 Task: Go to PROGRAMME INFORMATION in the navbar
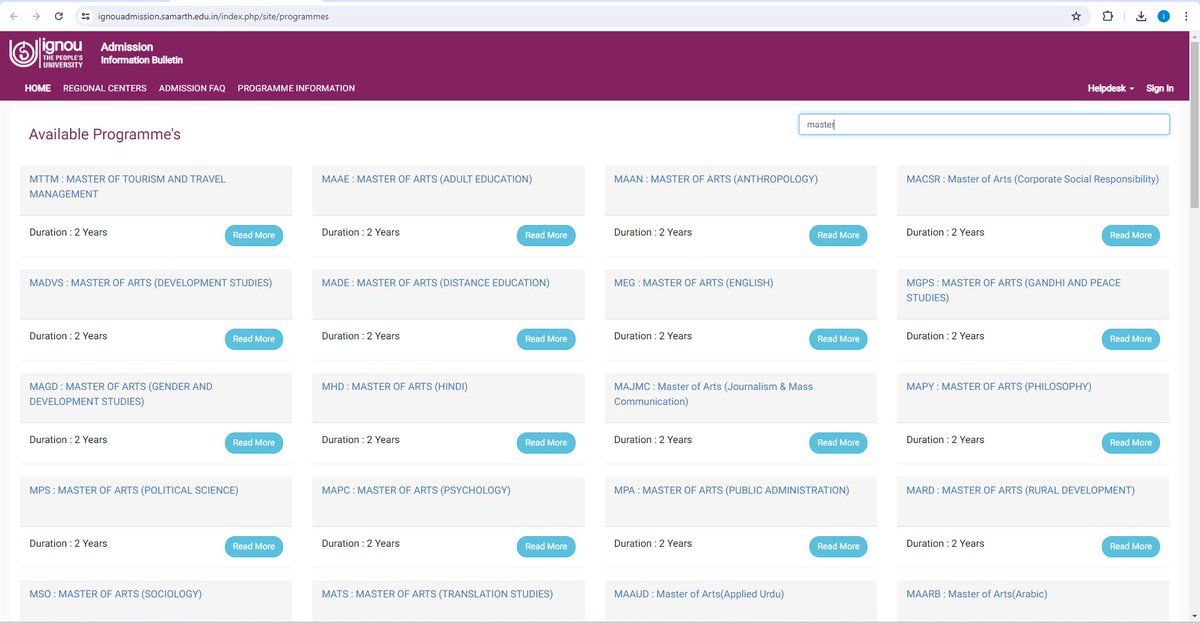tap(295, 88)
